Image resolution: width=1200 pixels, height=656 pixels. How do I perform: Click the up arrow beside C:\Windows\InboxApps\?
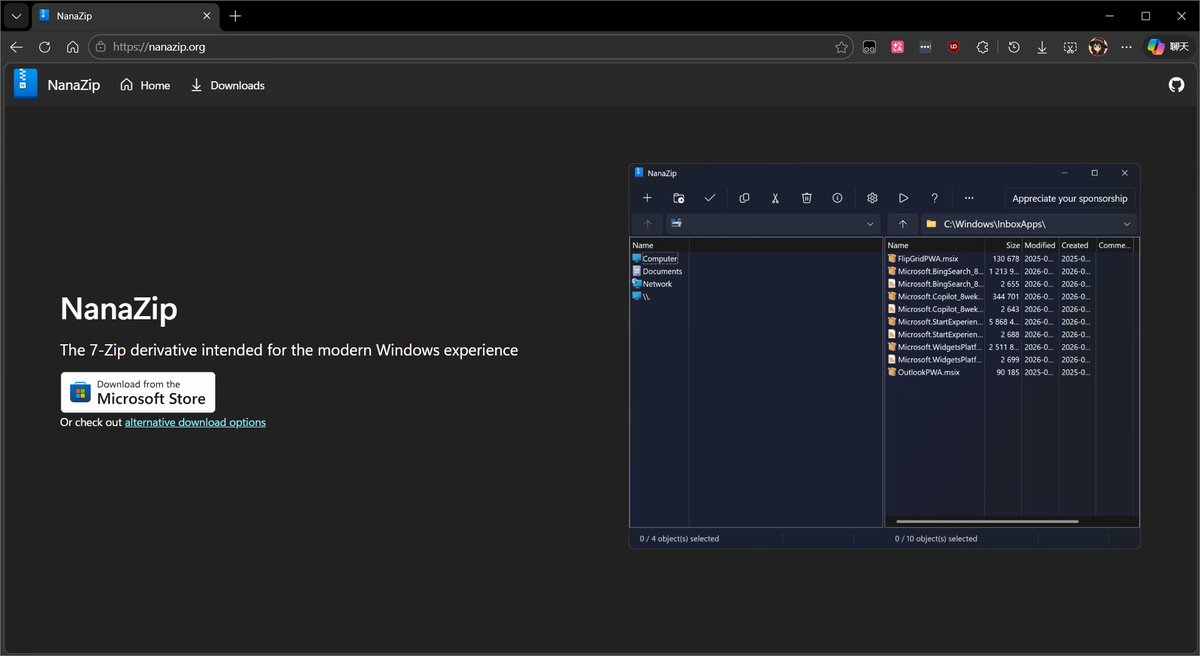tap(902, 224)
